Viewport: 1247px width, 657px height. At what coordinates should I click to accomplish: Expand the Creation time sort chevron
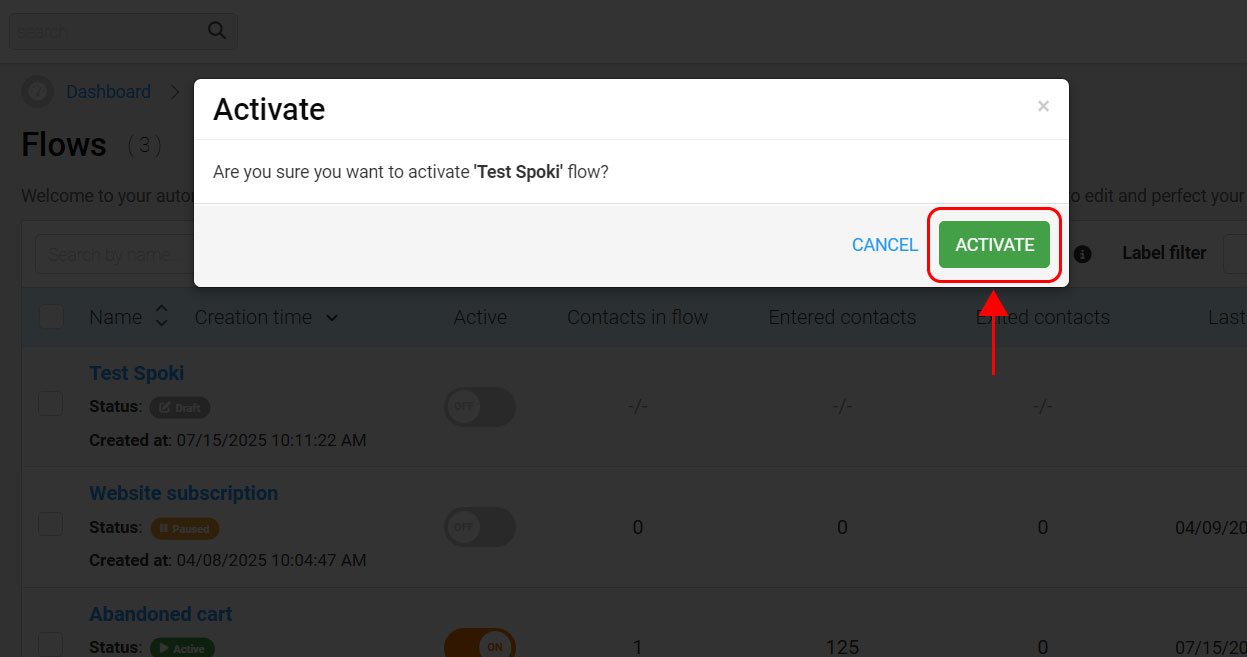click(x=332, y=318)
